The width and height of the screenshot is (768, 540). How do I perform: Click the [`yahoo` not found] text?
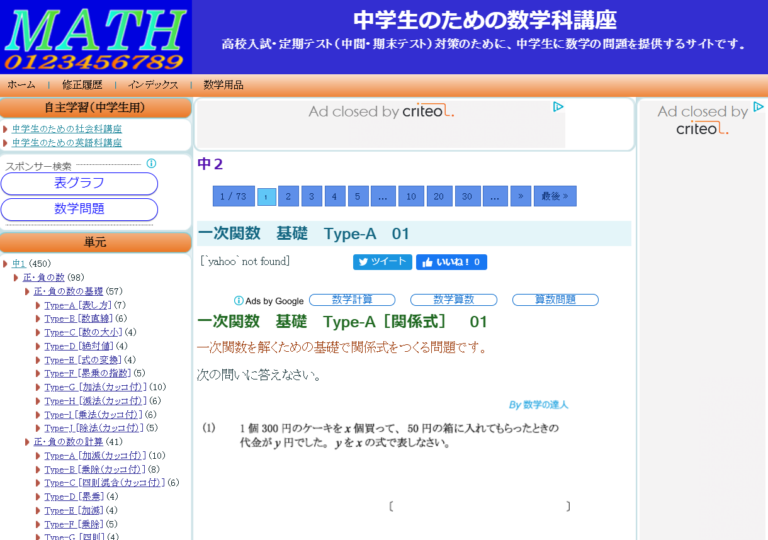[x=244, y=261]
